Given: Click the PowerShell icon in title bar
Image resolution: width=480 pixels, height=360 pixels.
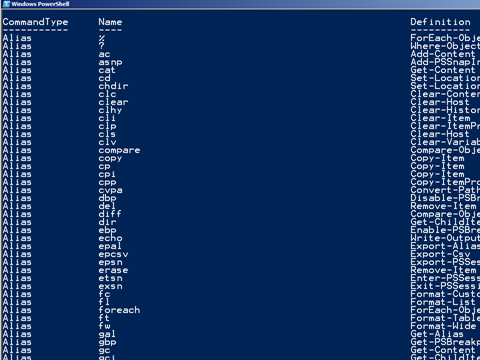Looking at the screenshot, I should tap(6, 4).
